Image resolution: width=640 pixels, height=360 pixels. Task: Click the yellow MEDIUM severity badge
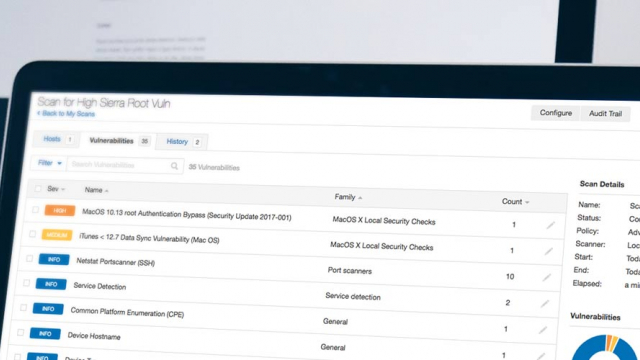coord(57,235)
